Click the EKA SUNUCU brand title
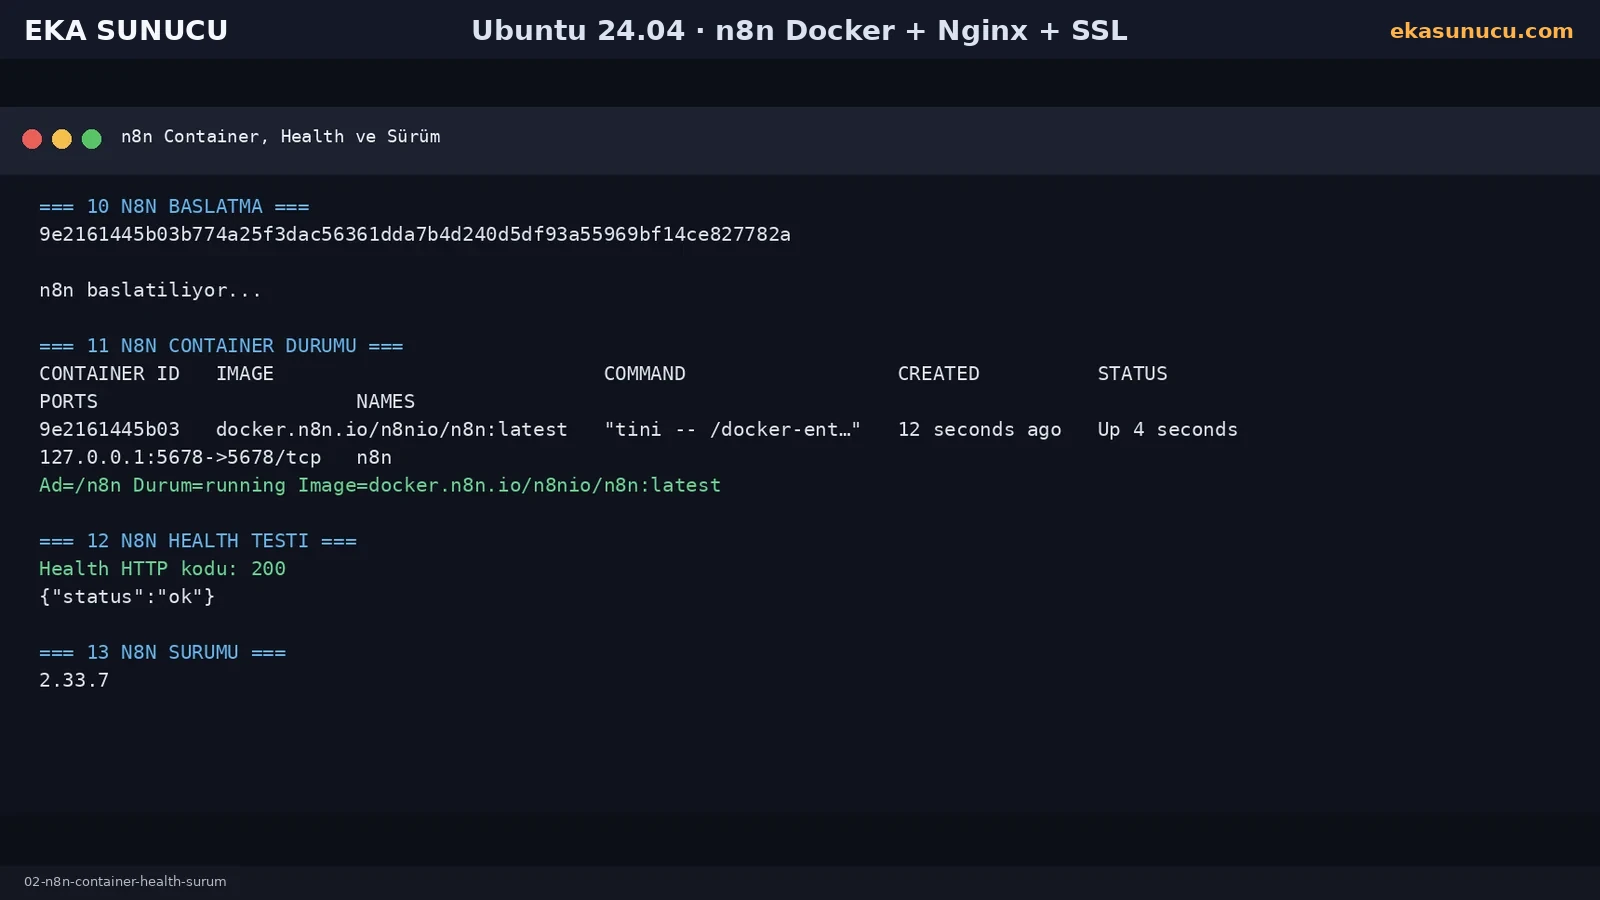 click(126, 31)
